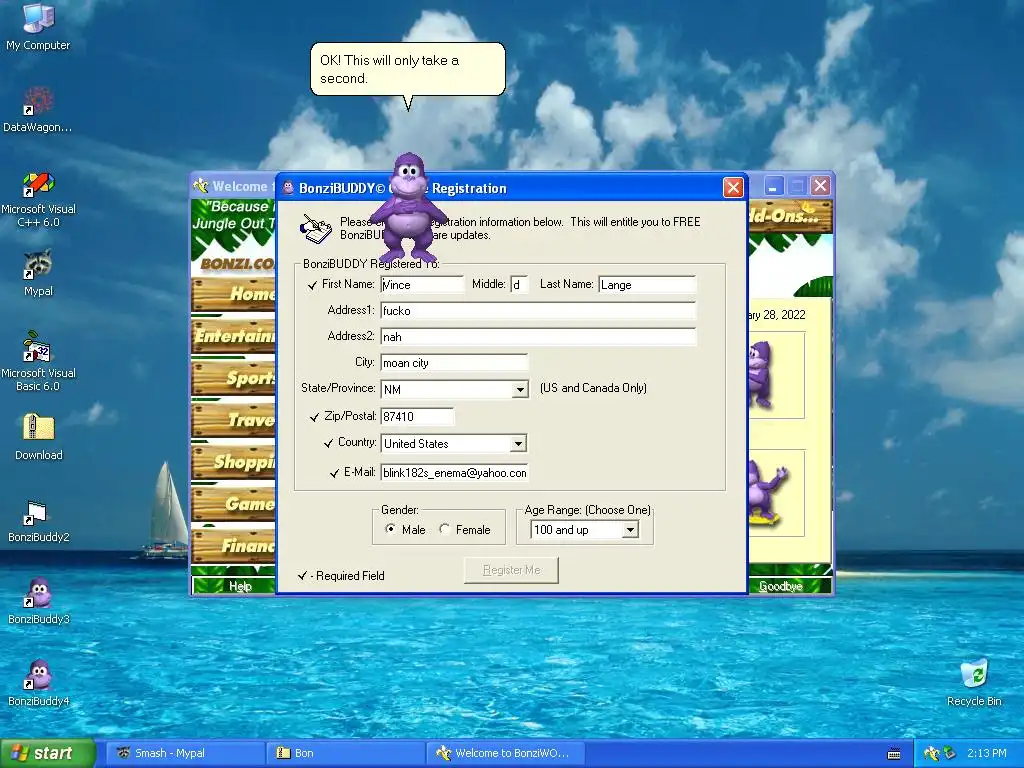
Task: Click the Address2 input field
Action: click(x=538, y=336)
